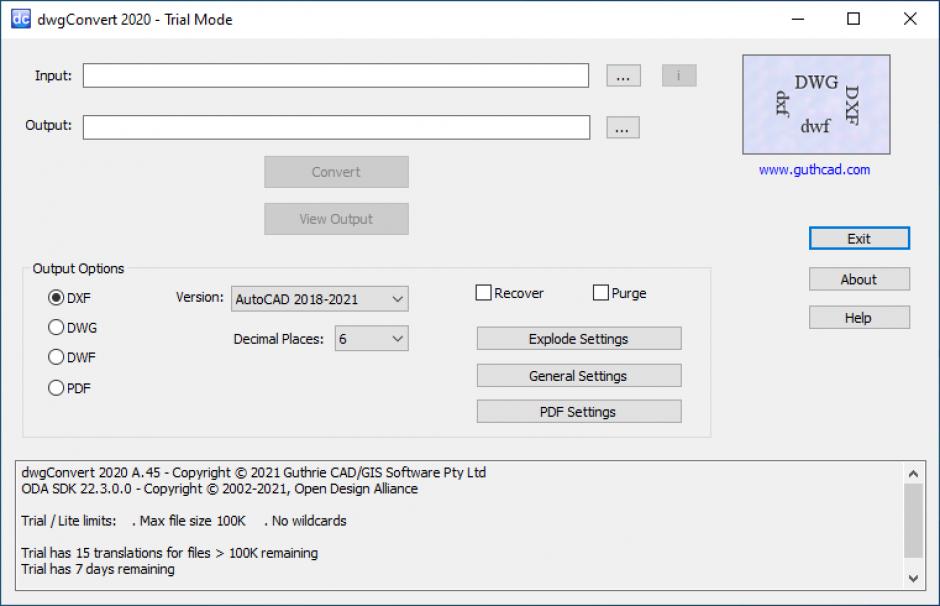Click the View Output button
Viewport: 940px width, 606px height.
[x=336, y=219]
